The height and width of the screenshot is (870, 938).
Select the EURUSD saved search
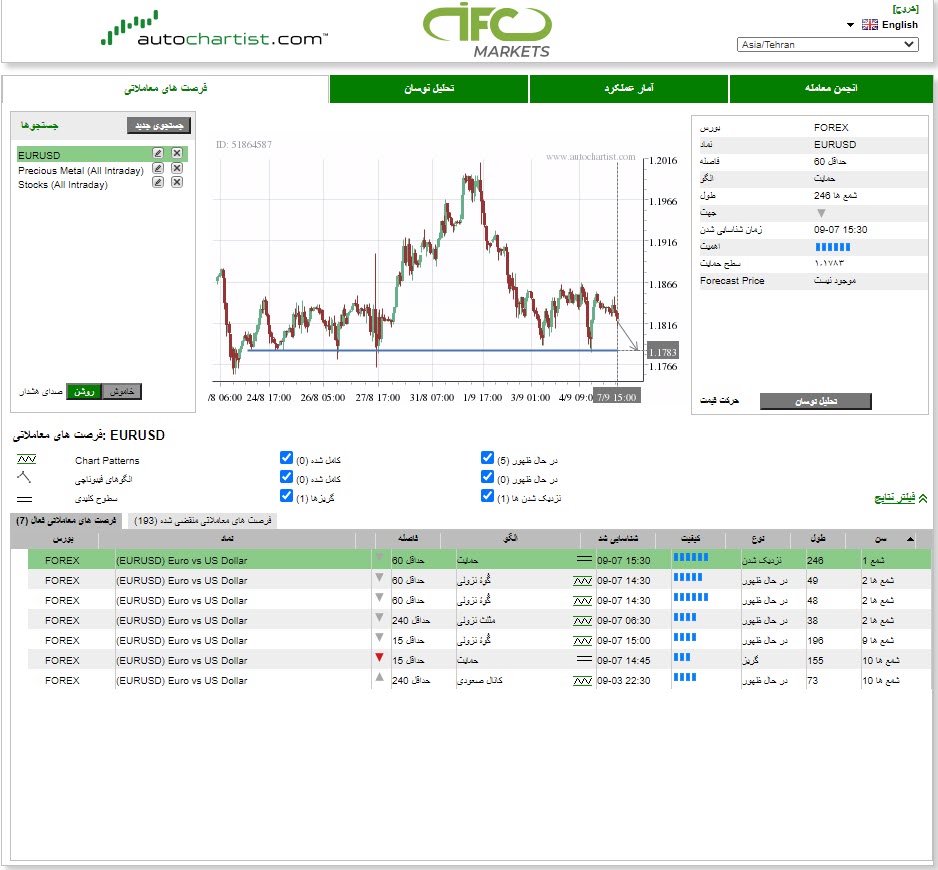pyautogui.click(x=39, y=155)
